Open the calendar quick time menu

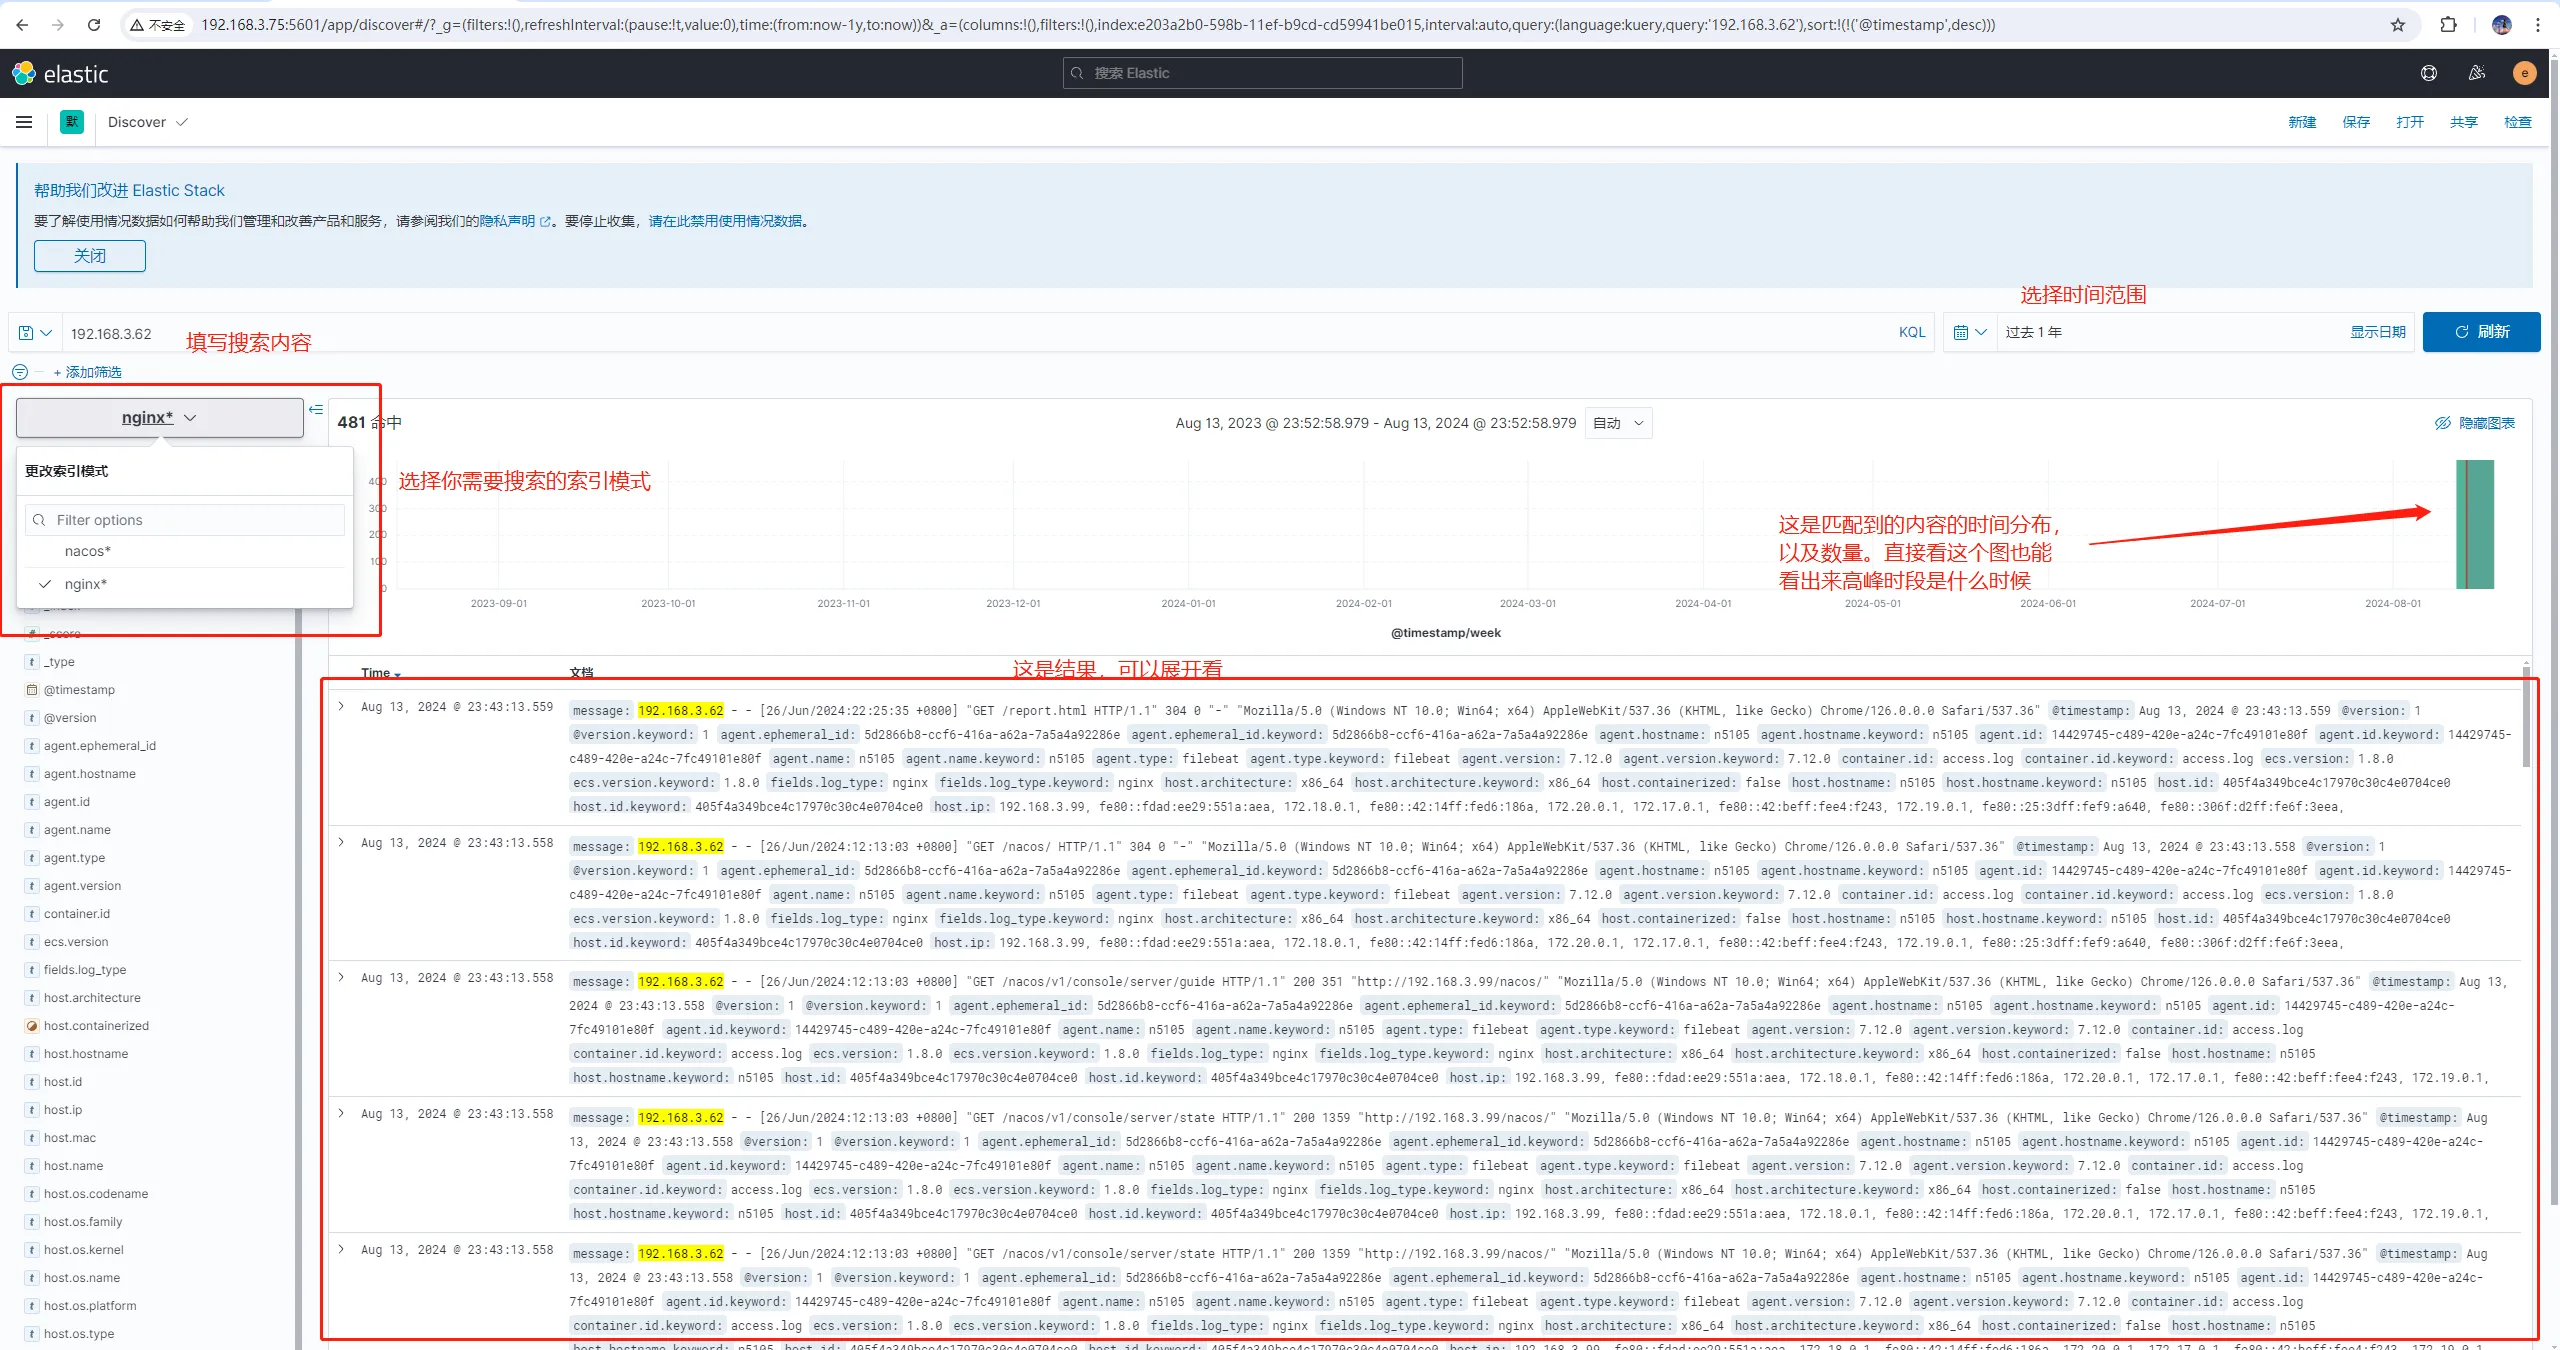(x=1970, y=332)
